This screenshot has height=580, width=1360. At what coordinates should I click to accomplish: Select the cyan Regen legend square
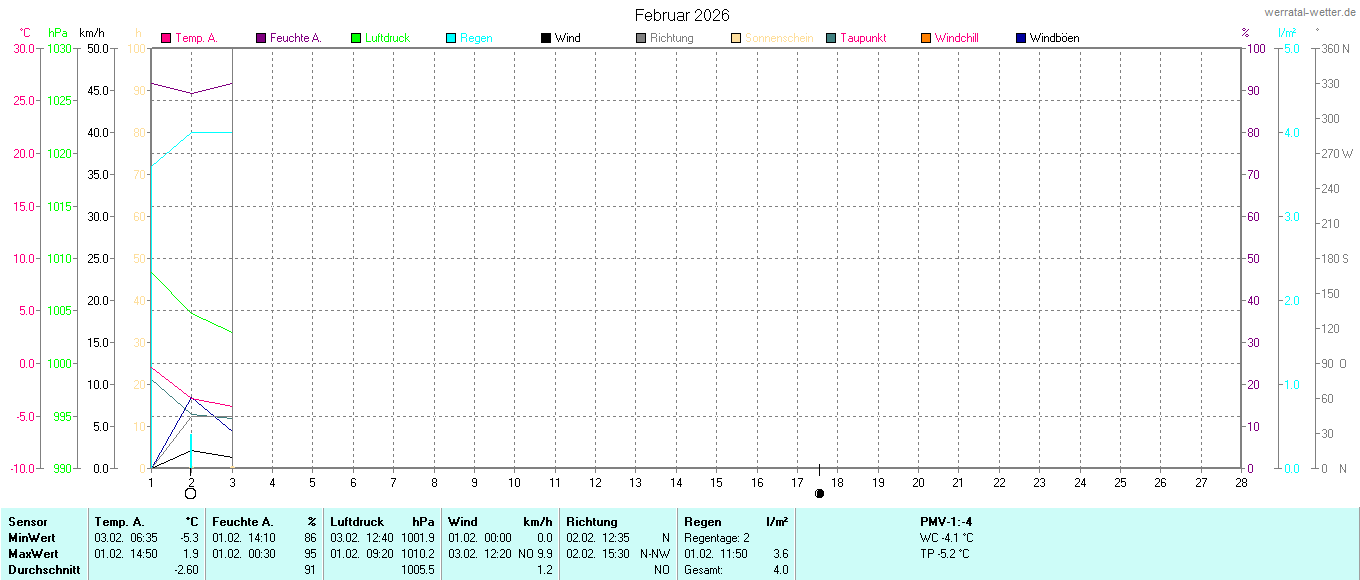[x=451, y=38]
